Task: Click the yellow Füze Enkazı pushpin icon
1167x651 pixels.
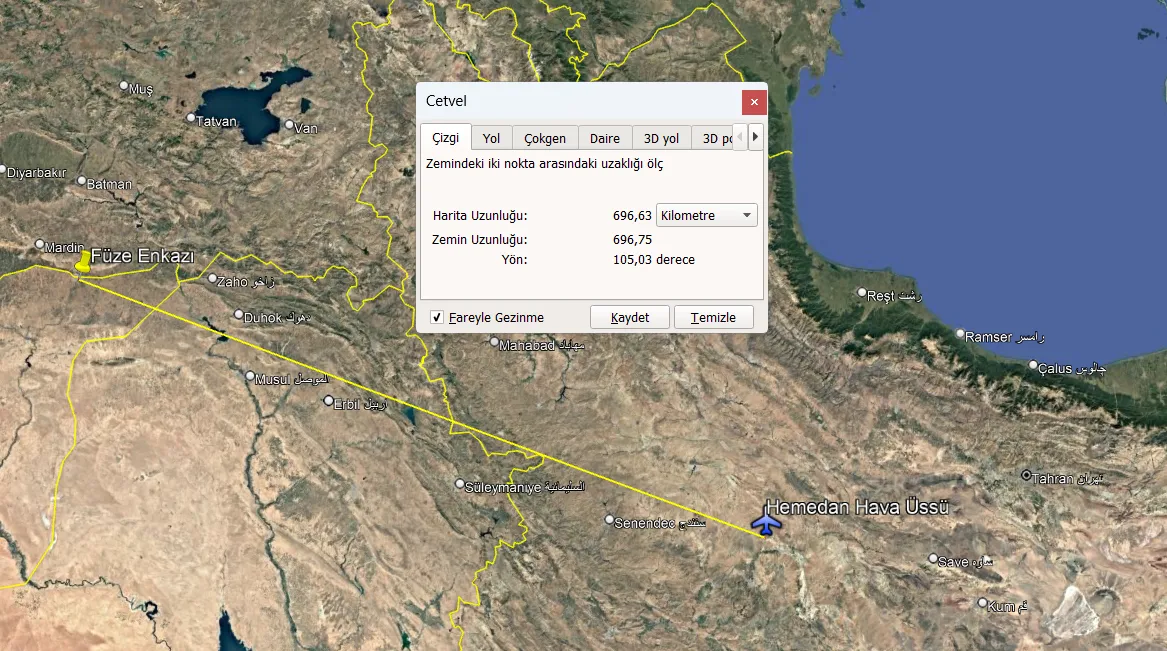Action: pos(83,263)
